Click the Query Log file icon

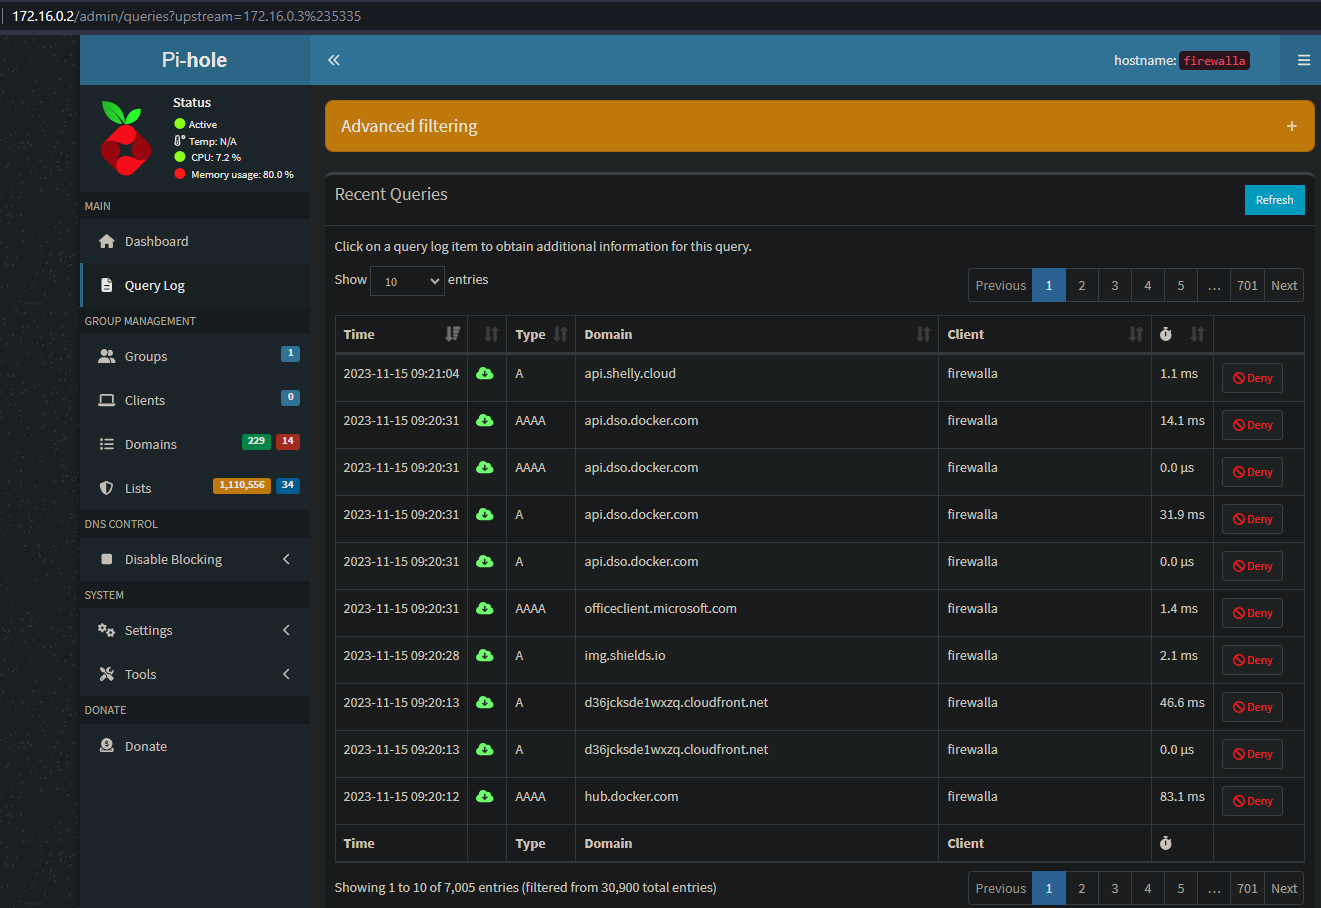(x=106, y=285)
